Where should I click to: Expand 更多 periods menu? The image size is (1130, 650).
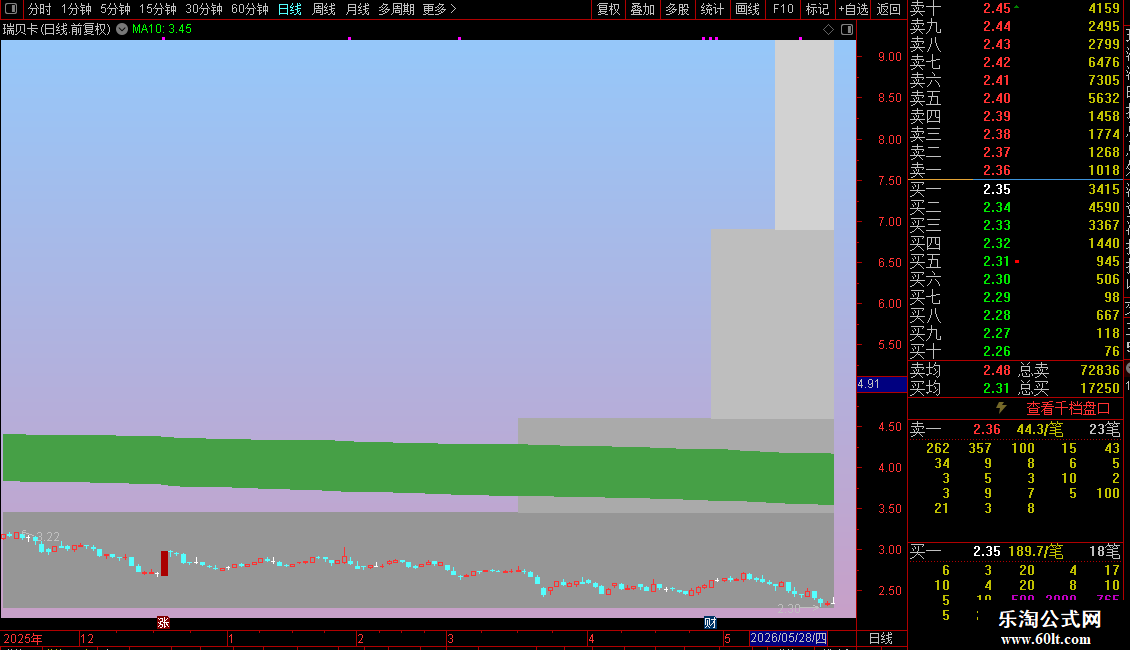pyautogui.click(x=439, y=9)
